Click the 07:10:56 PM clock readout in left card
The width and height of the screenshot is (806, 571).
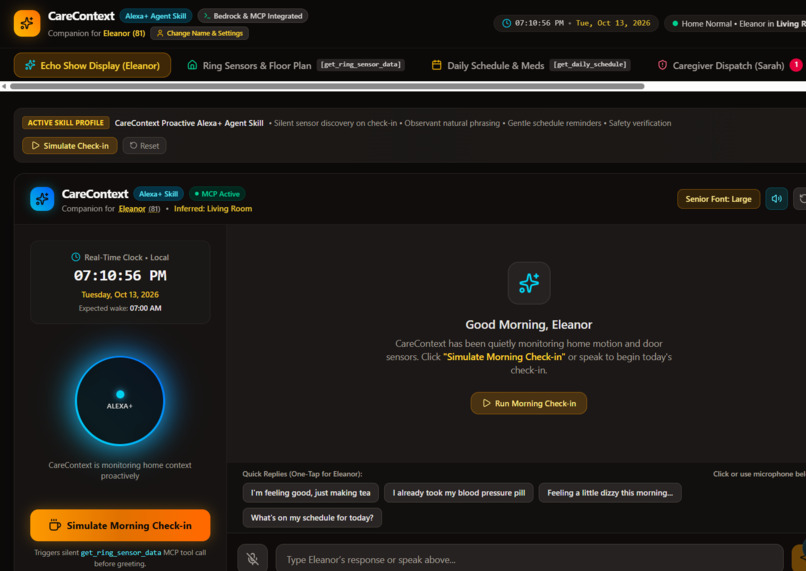click(120, 276)
